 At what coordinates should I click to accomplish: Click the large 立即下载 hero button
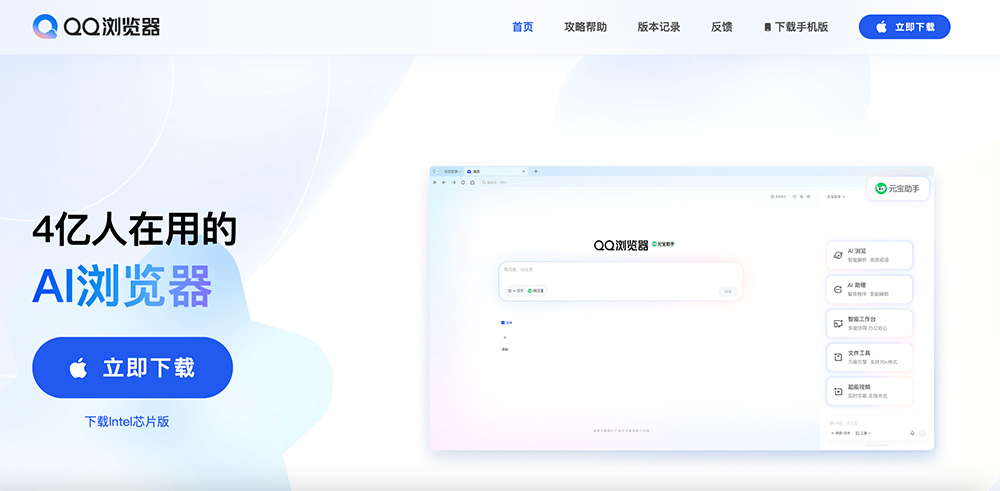[133, 367]
